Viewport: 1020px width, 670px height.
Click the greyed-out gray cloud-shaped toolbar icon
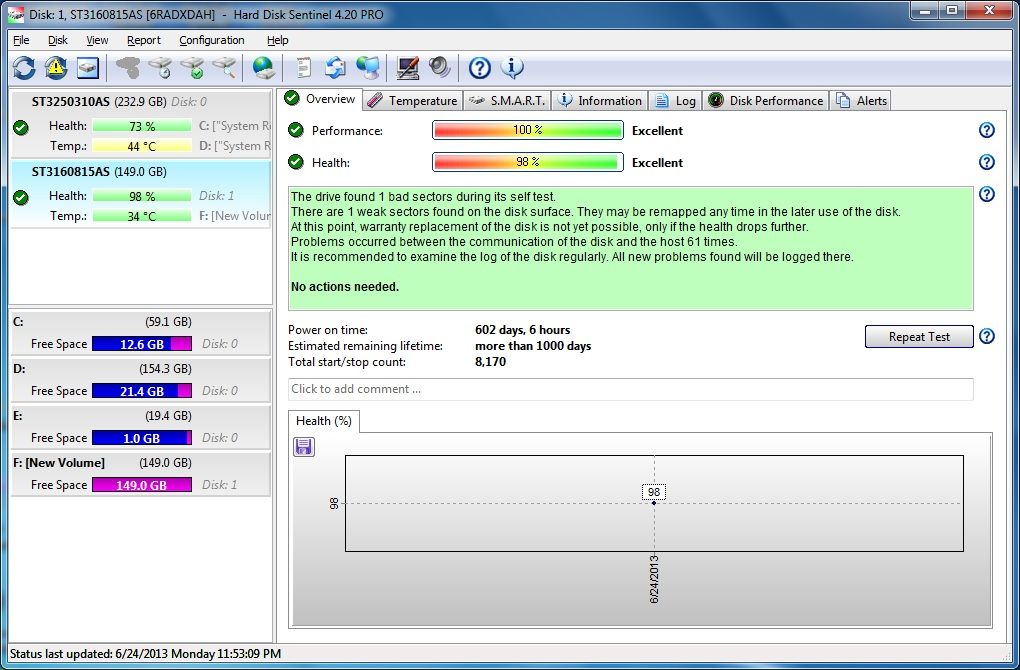[x=128, y=68]
